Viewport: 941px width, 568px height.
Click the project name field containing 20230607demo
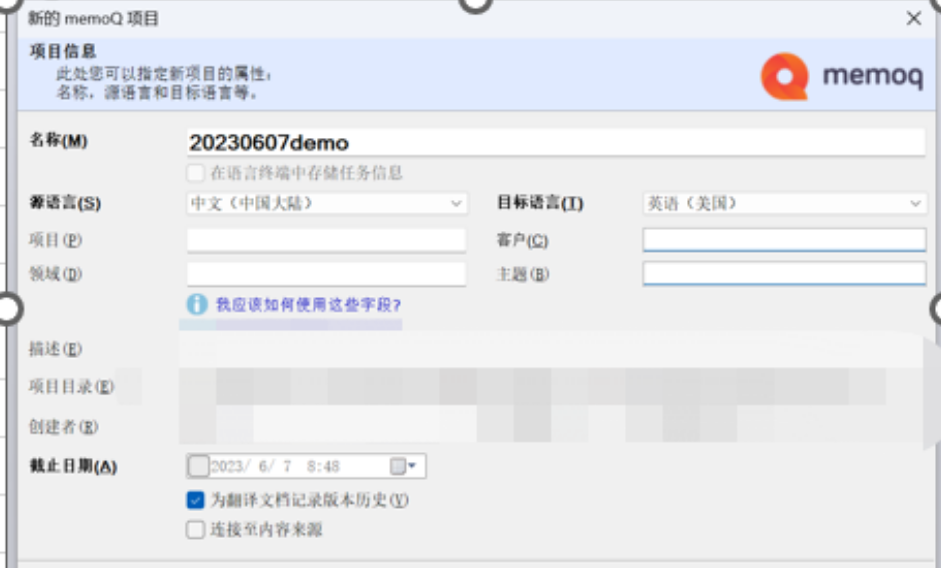(556, 143)
